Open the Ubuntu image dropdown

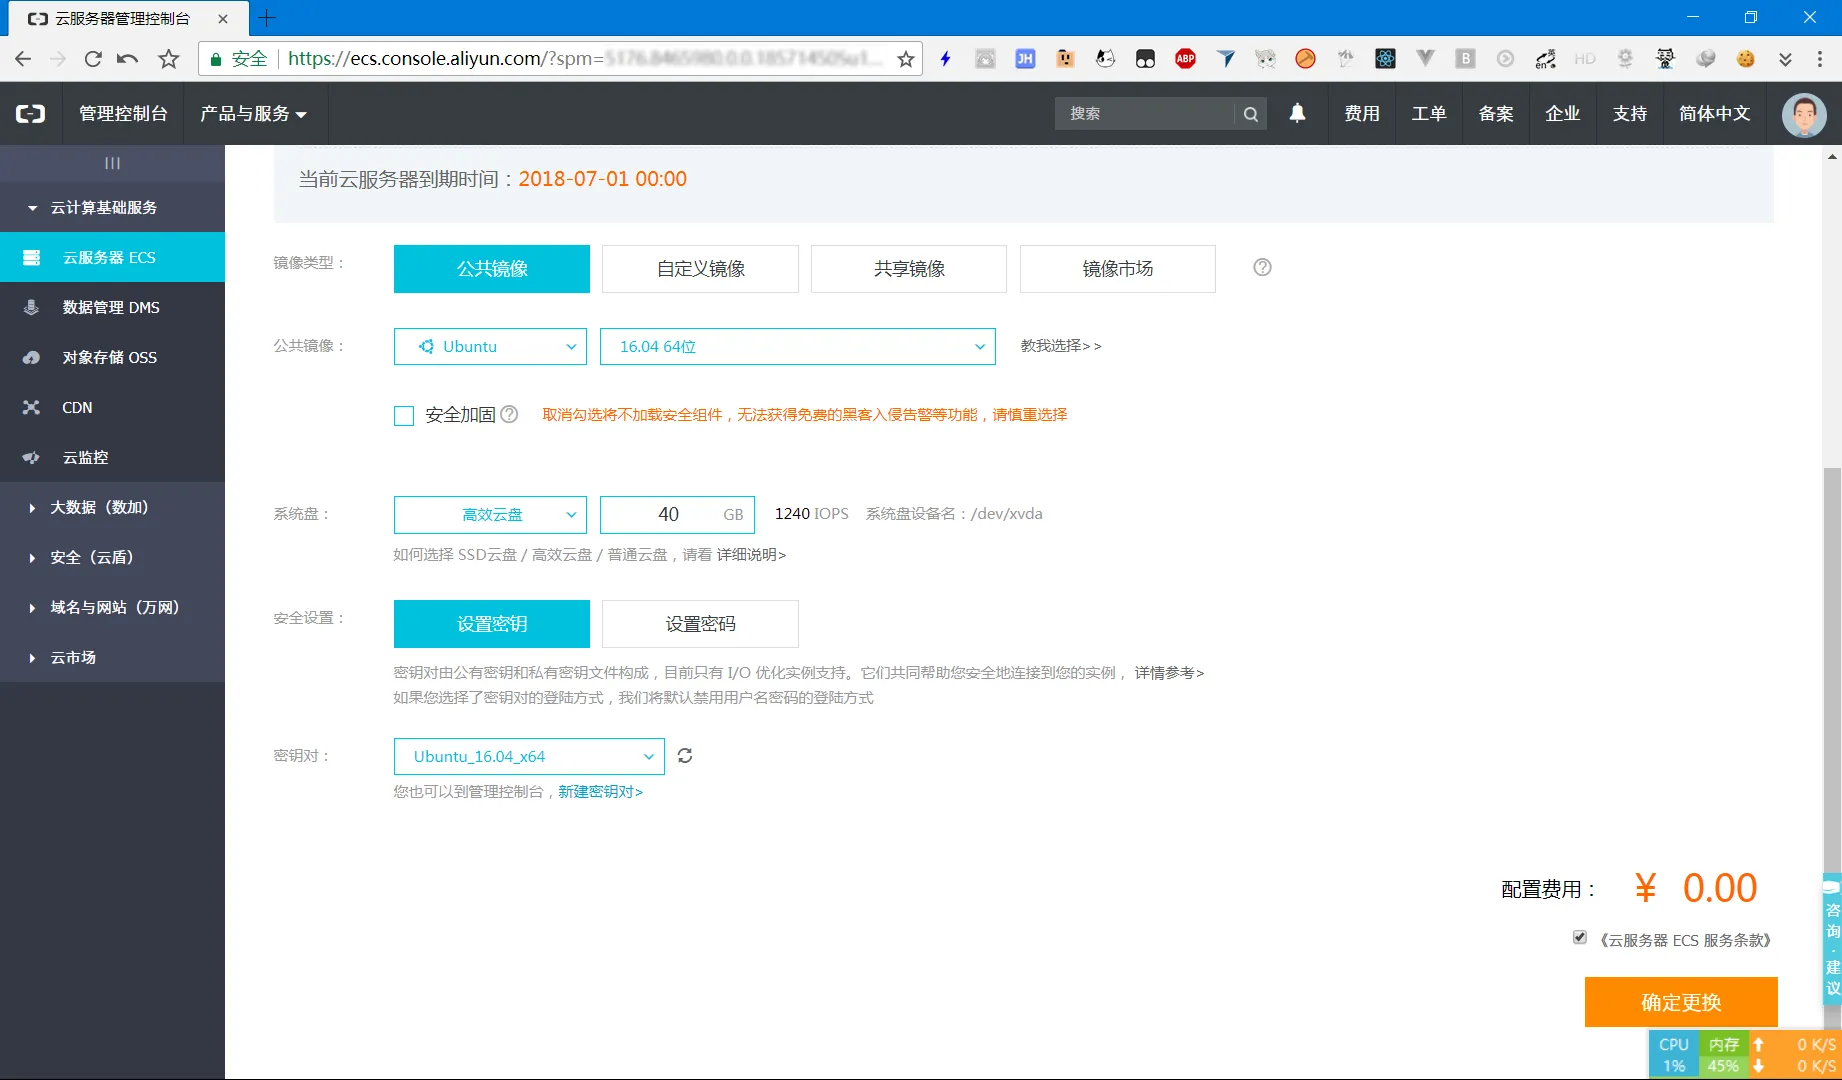click(490, 346)
